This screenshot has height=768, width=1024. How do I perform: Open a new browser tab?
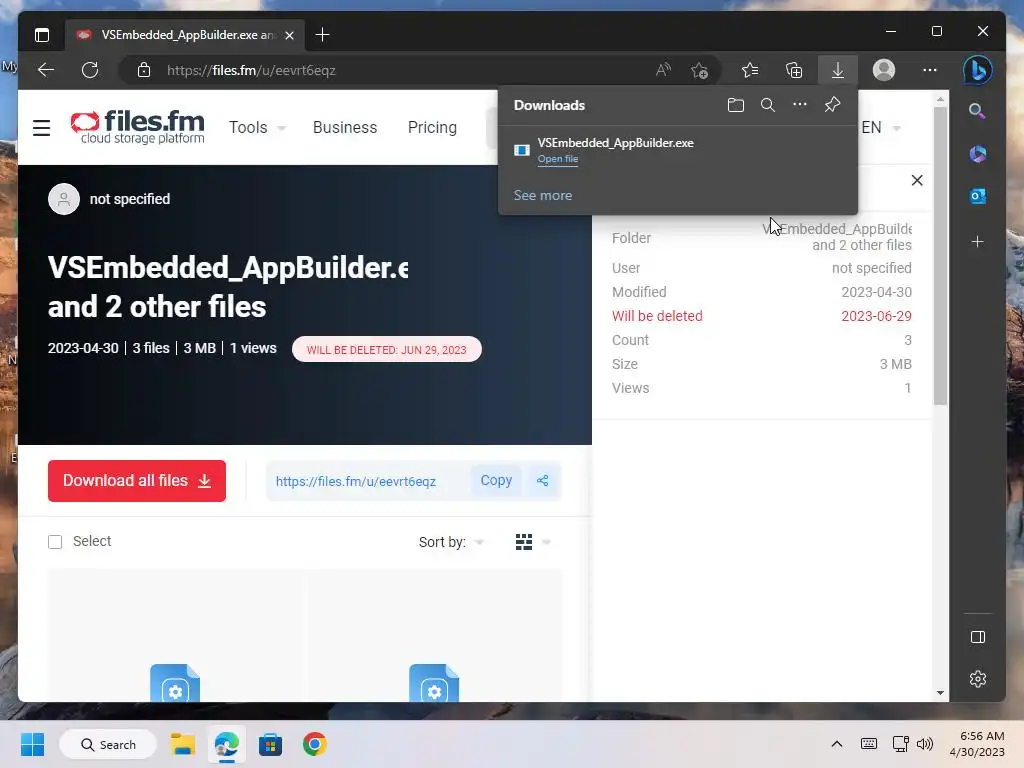click(x=322, y=35)
